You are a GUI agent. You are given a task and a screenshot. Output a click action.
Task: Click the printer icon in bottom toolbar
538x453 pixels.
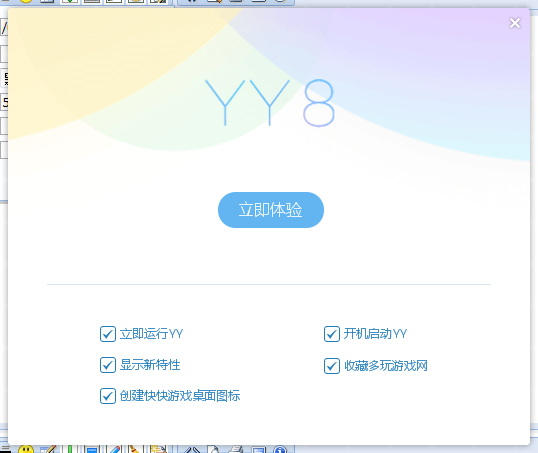click(x=236, y=449)
